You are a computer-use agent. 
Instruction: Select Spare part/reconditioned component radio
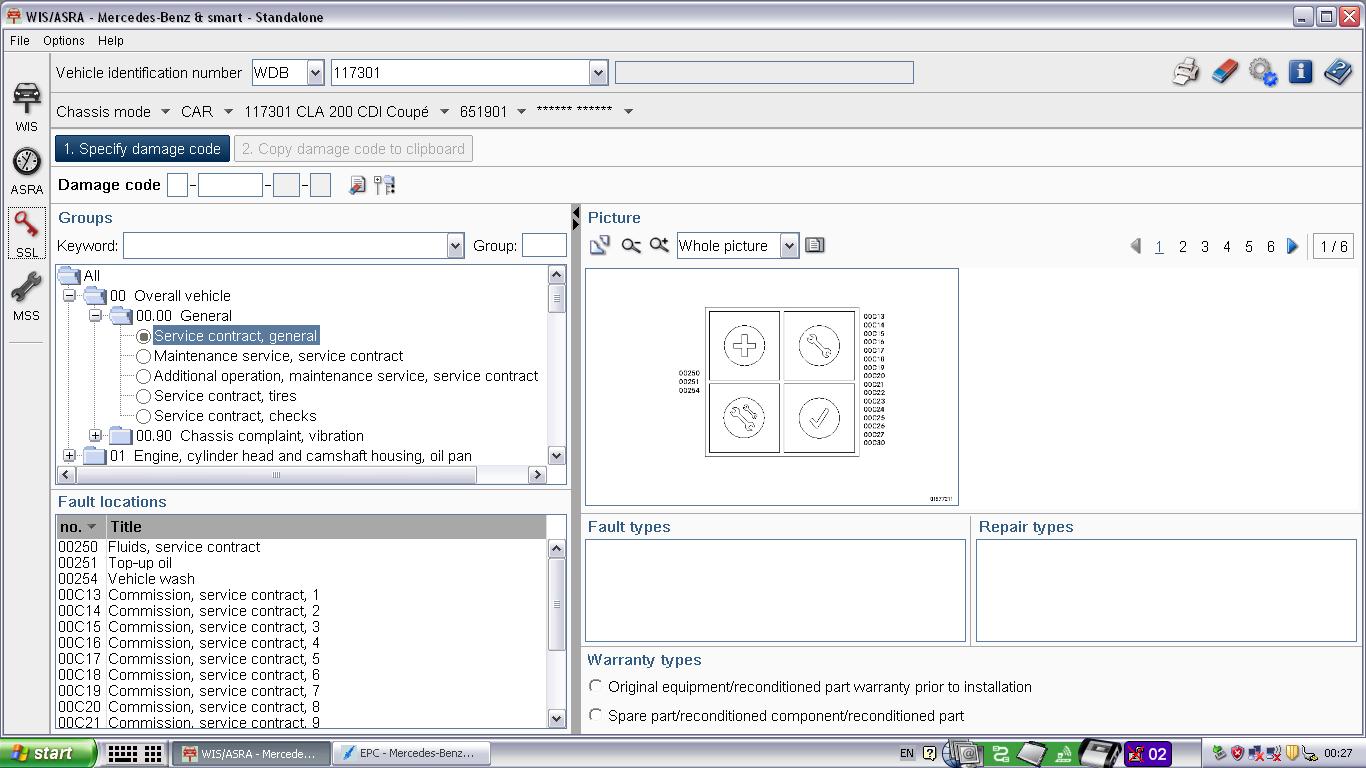(596, 715)
